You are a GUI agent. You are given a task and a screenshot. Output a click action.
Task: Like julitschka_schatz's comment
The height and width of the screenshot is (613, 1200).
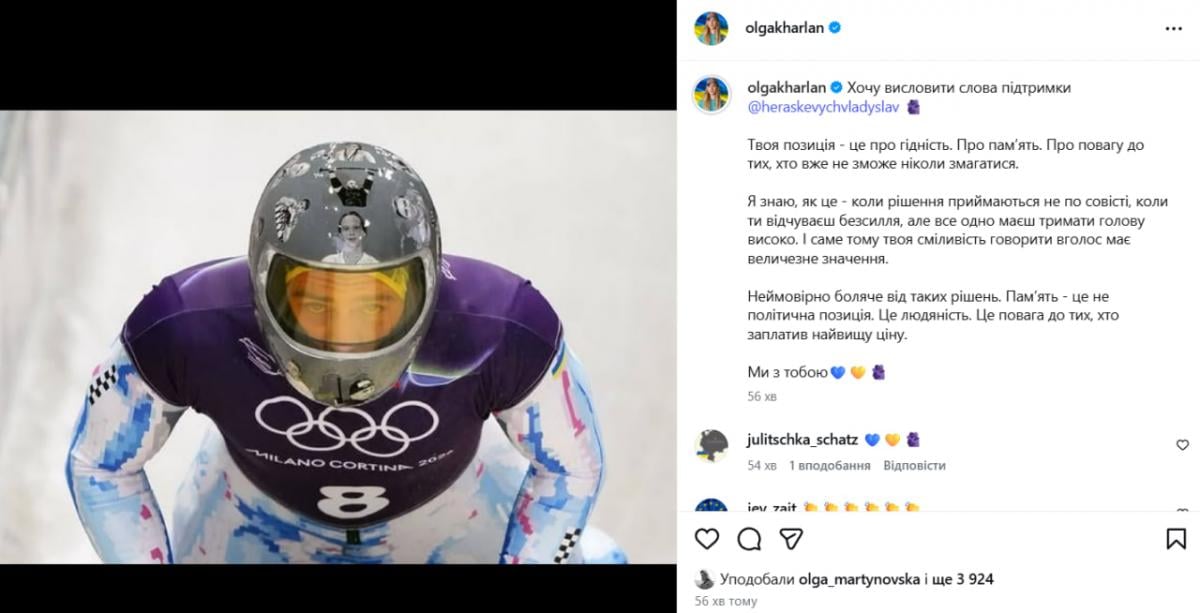(x=1182, y=445)
